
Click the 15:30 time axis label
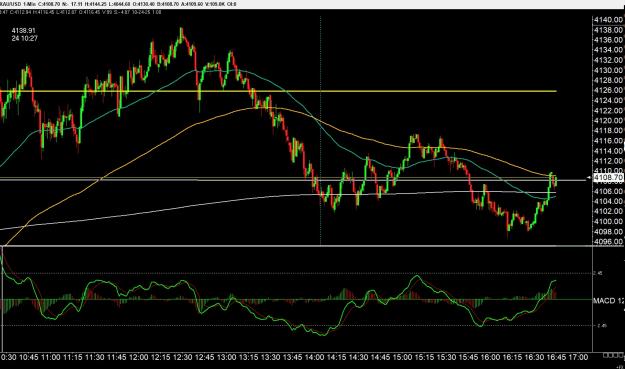446,357
